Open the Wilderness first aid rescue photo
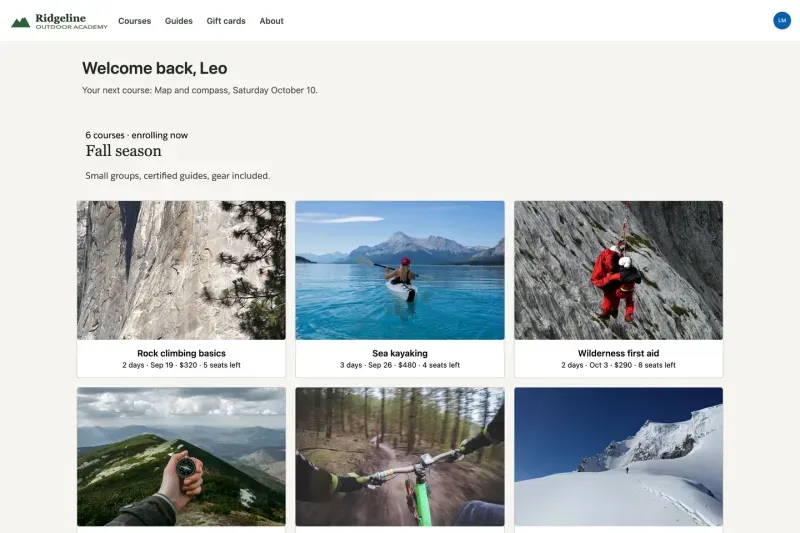 point(618,270)
